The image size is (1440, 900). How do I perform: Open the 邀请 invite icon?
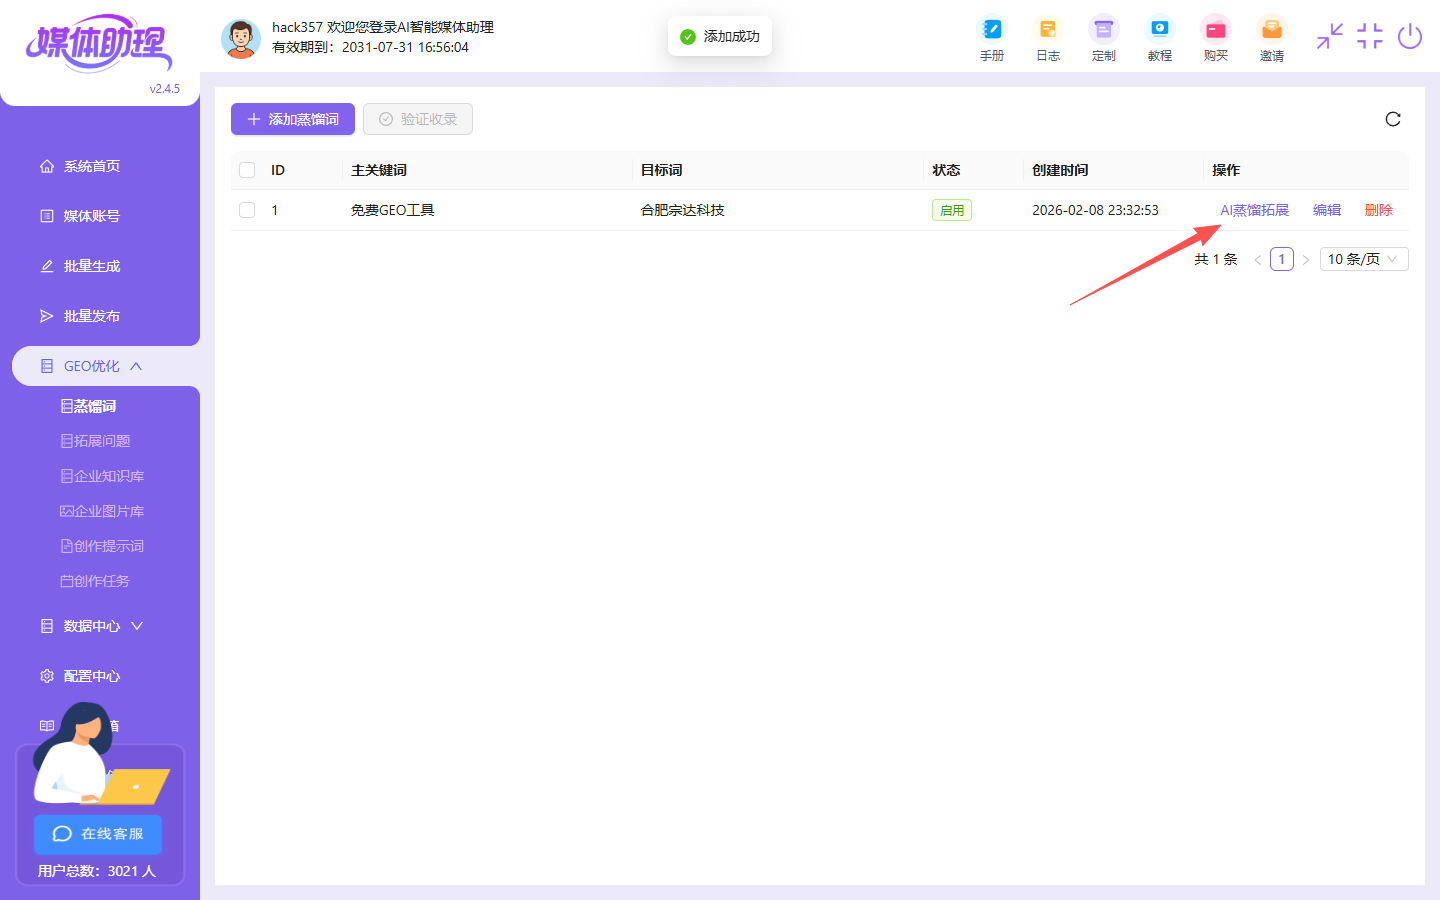point(1271,39)
